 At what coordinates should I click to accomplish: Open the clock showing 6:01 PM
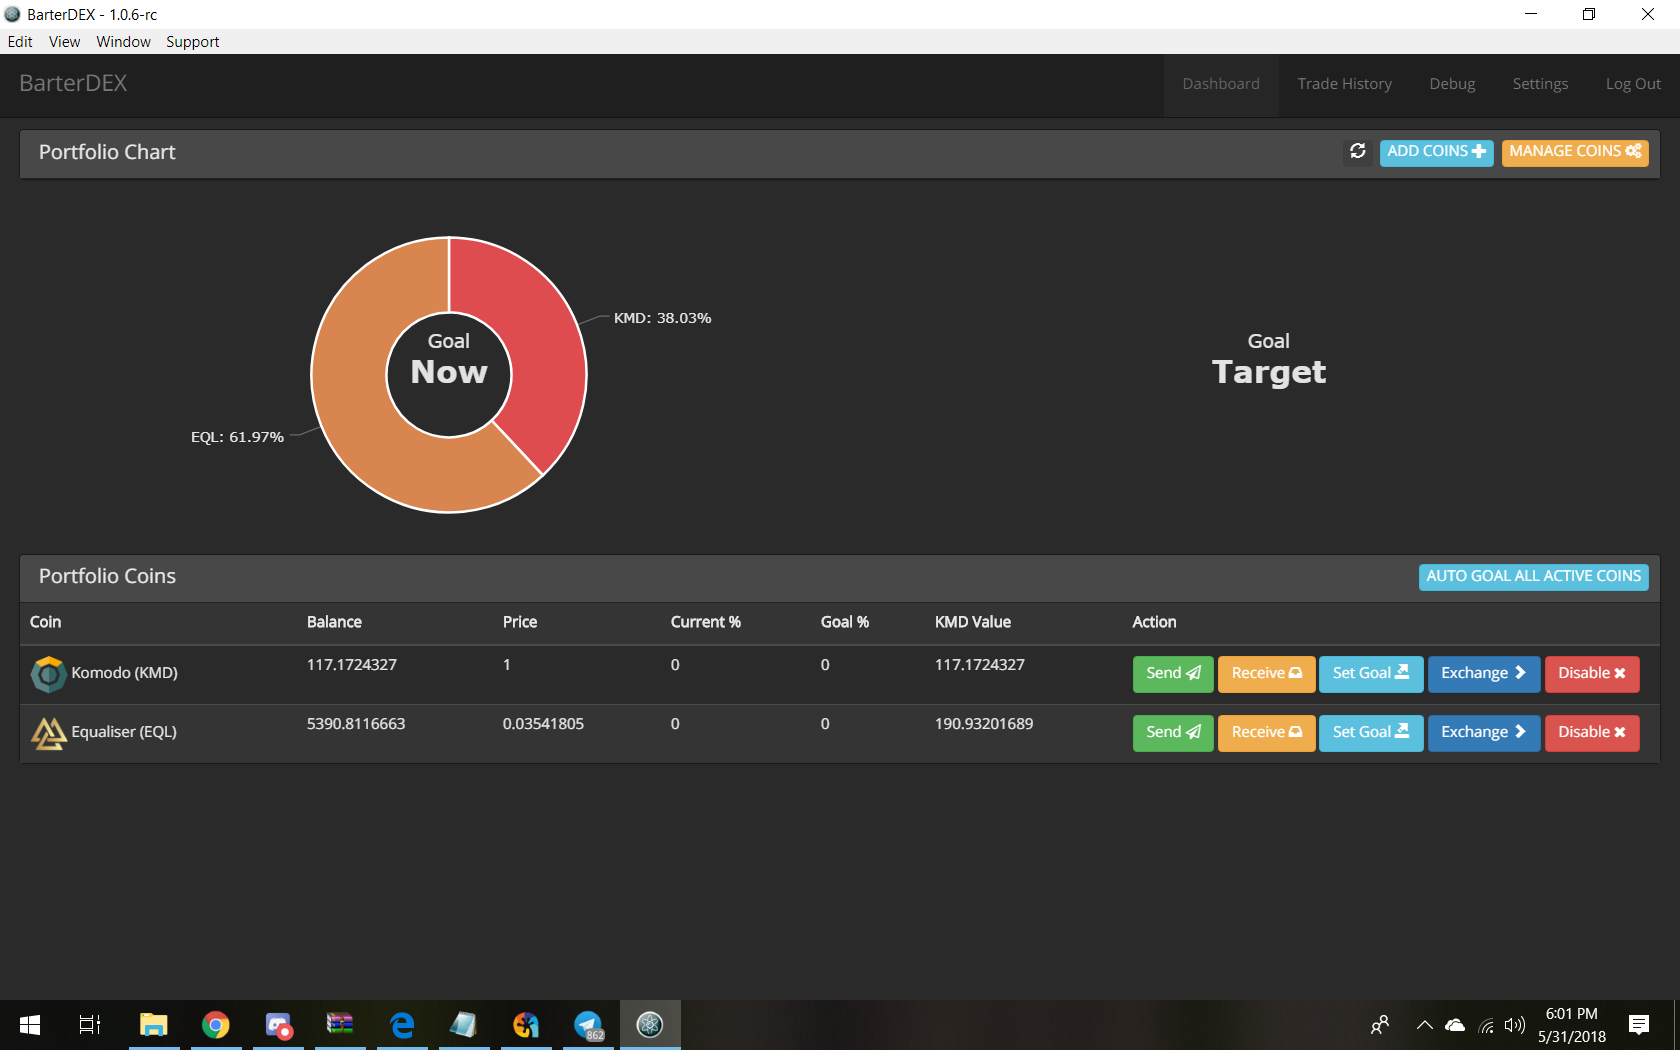pyautogui.click(x=1572, y=1025)
